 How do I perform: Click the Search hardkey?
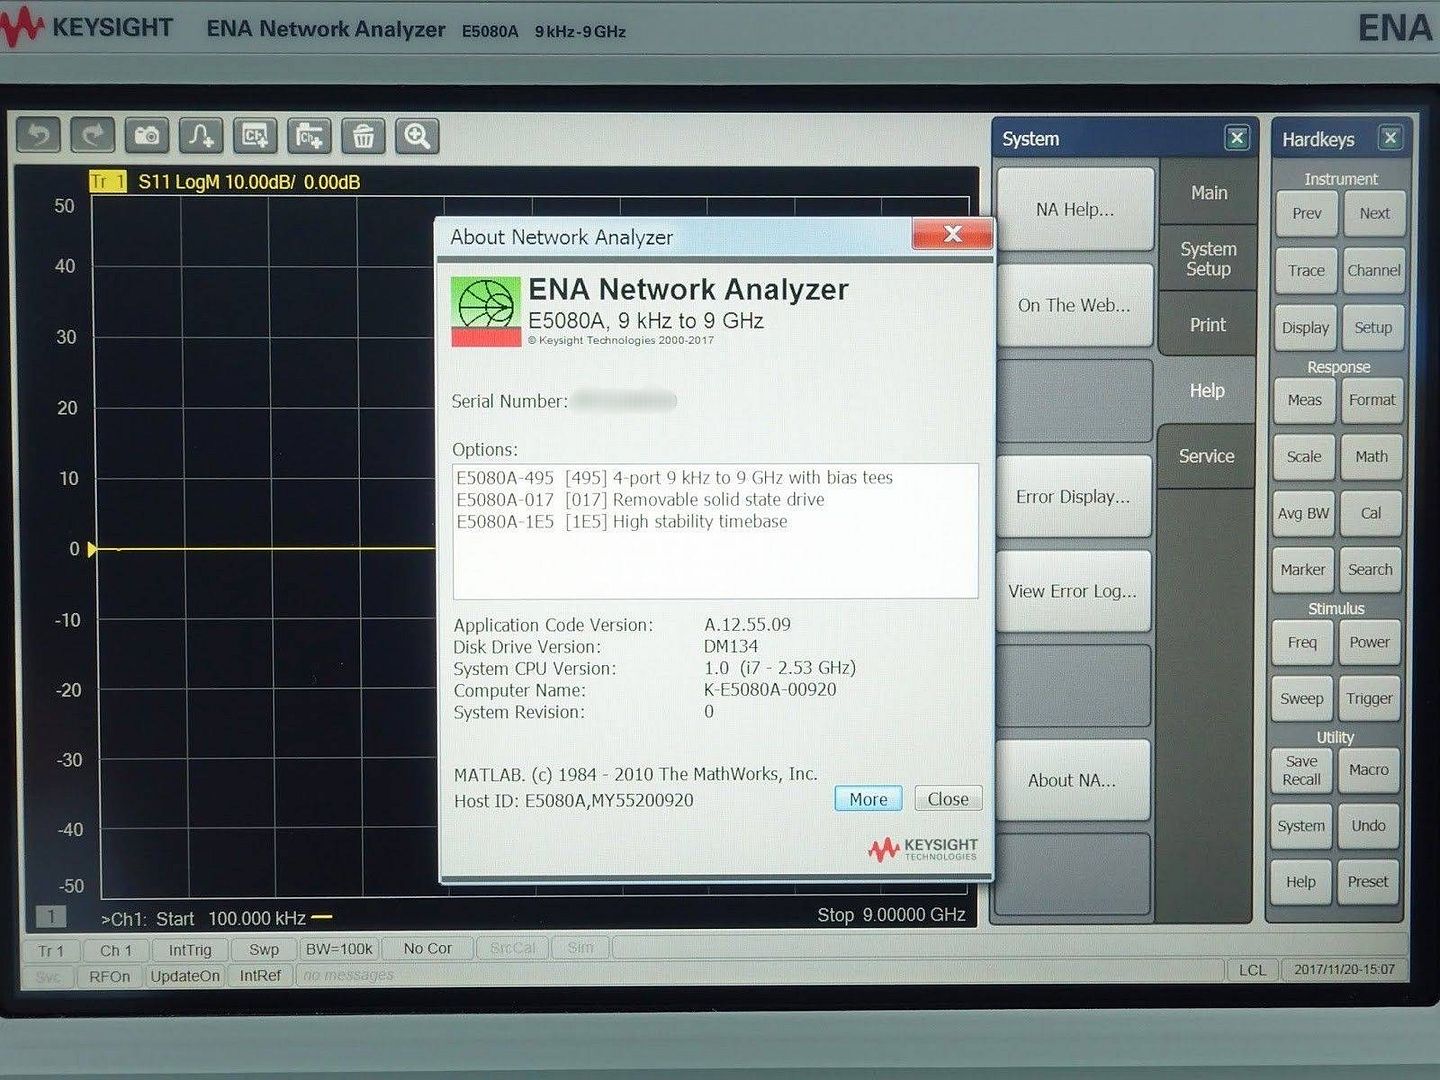tap(1370, 569)
